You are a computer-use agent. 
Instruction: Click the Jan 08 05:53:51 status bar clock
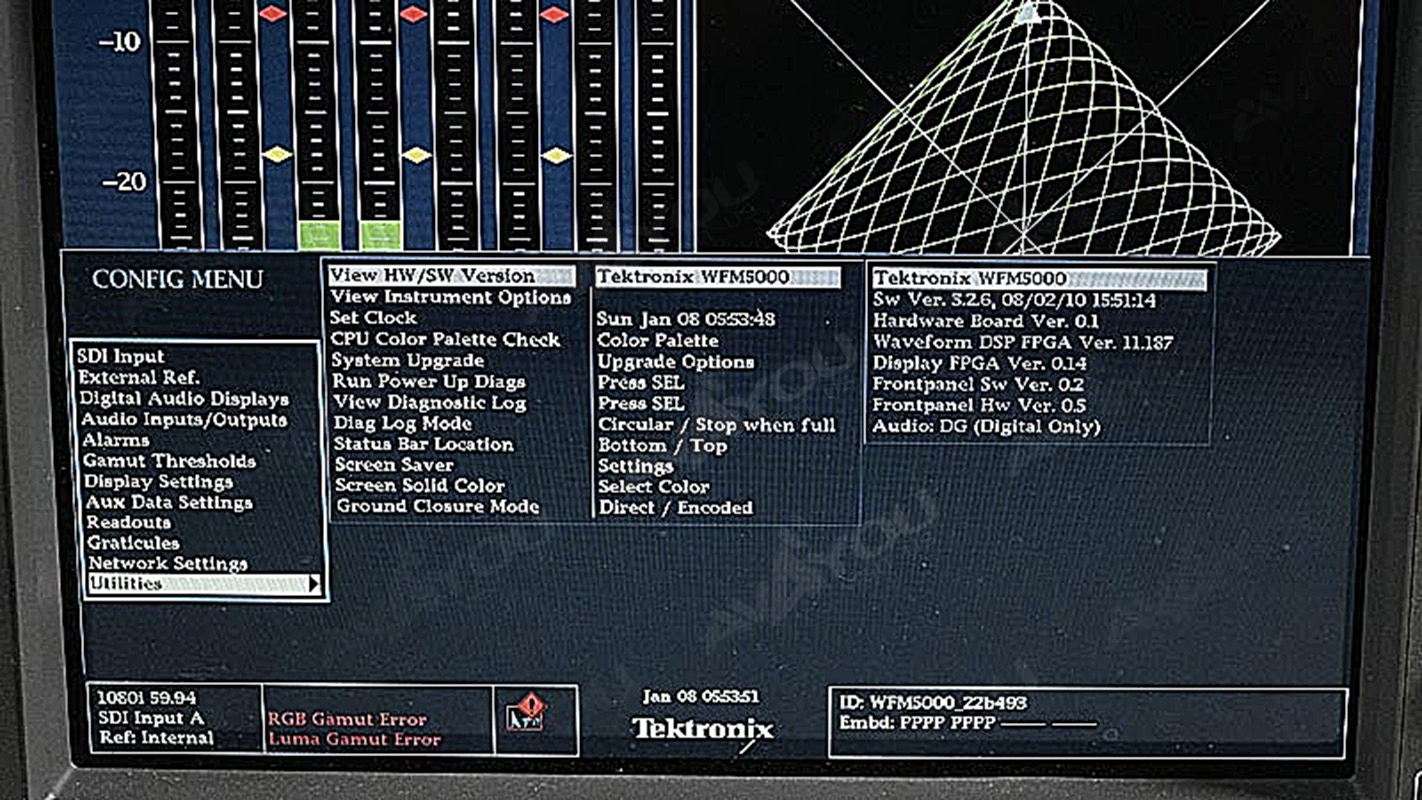[700, 697]
